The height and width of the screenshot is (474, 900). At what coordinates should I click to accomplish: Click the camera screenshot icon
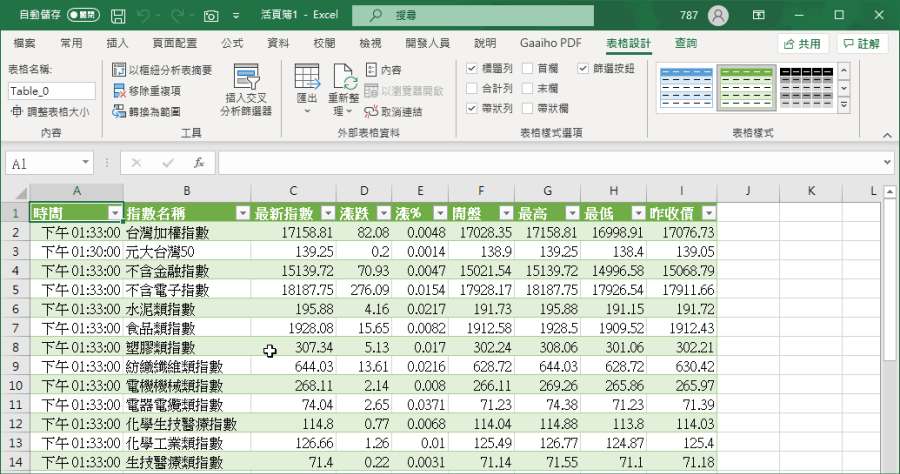click(x=211, y=15)
